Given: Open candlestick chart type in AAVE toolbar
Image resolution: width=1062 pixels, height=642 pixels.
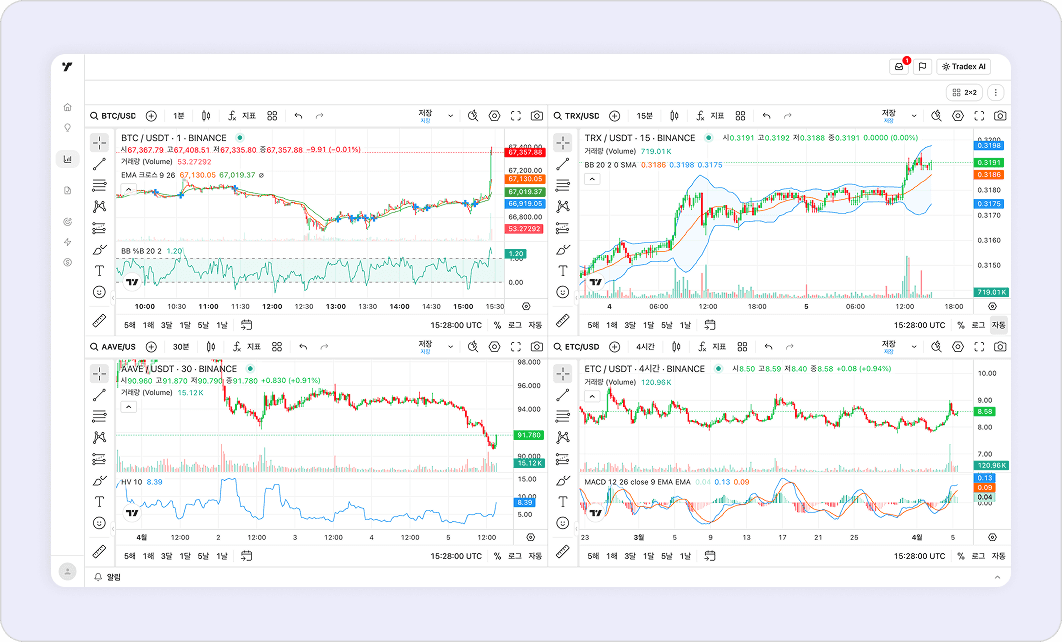Looking at the screenshot, I should tap(211, 347).
